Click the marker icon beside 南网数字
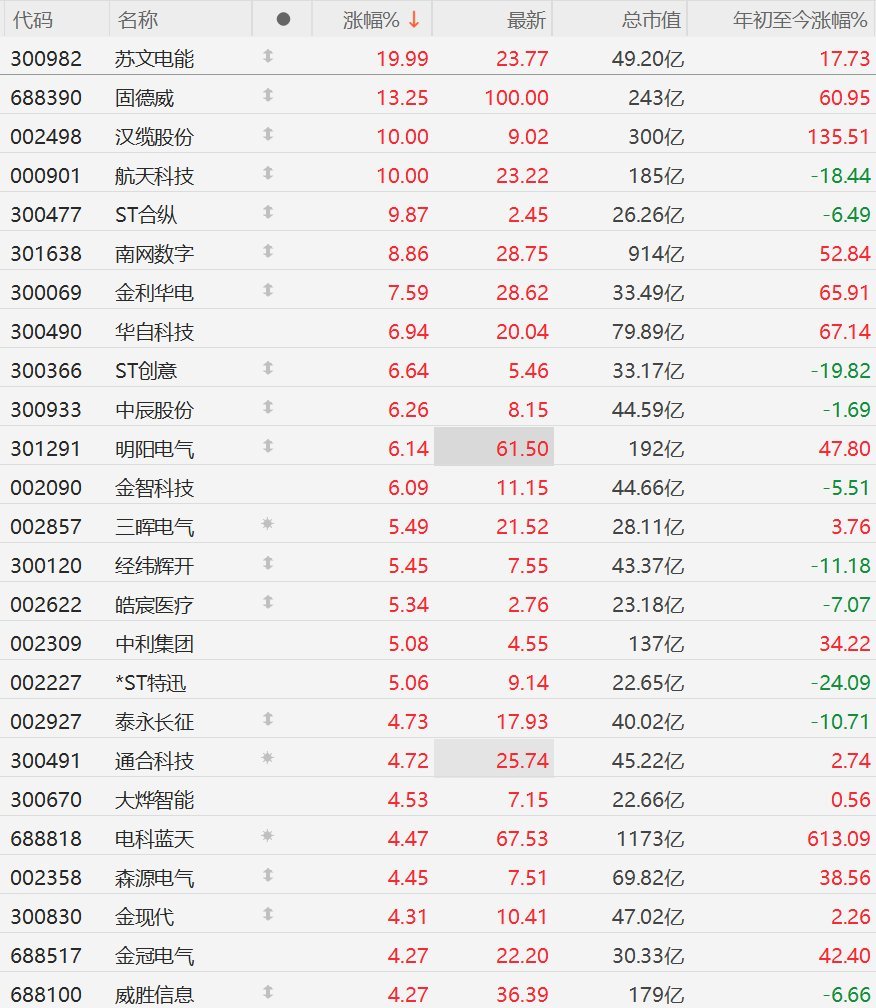 [268, 251]
